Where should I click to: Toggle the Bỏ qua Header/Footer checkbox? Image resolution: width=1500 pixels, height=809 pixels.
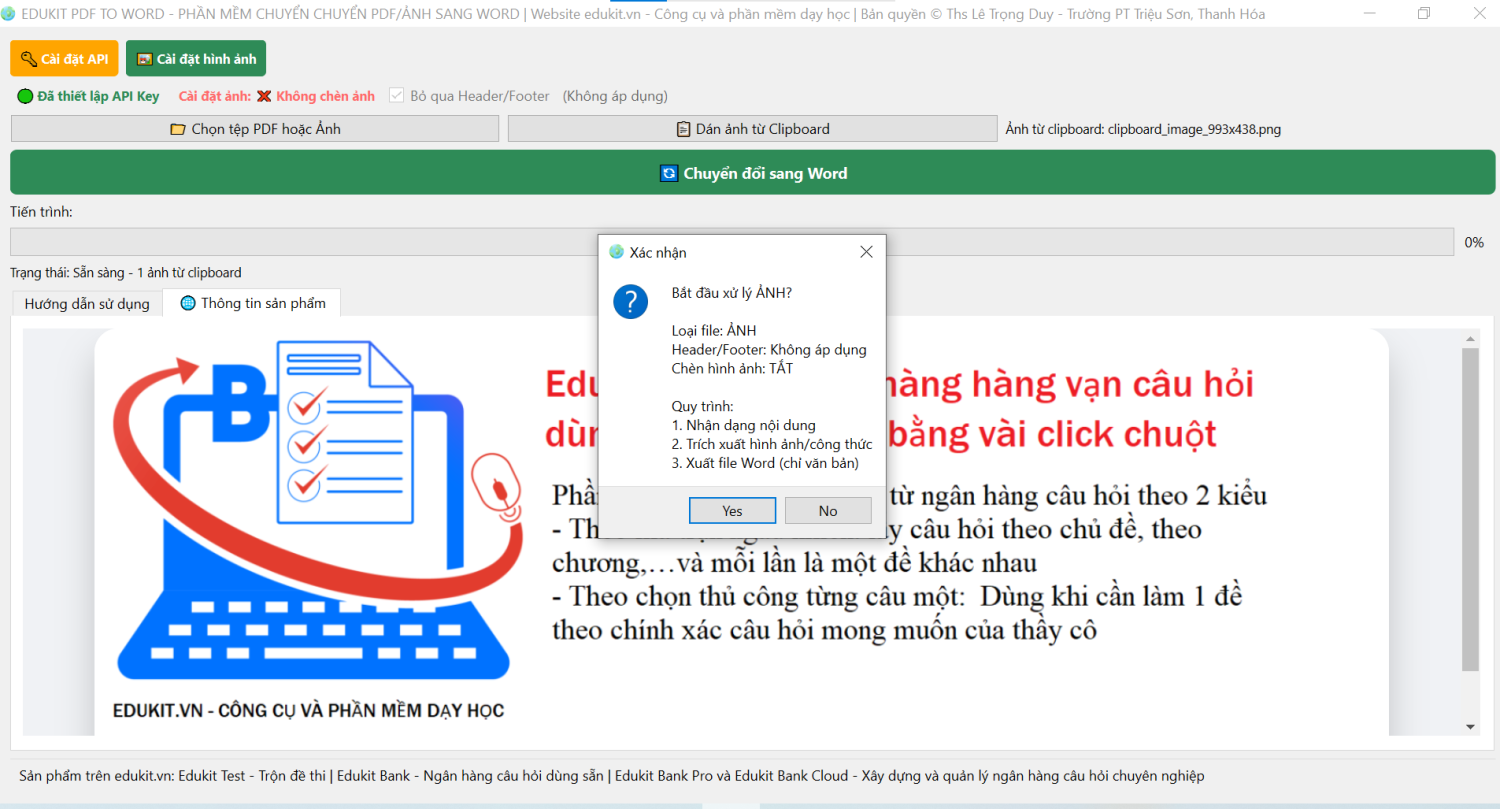397,96
